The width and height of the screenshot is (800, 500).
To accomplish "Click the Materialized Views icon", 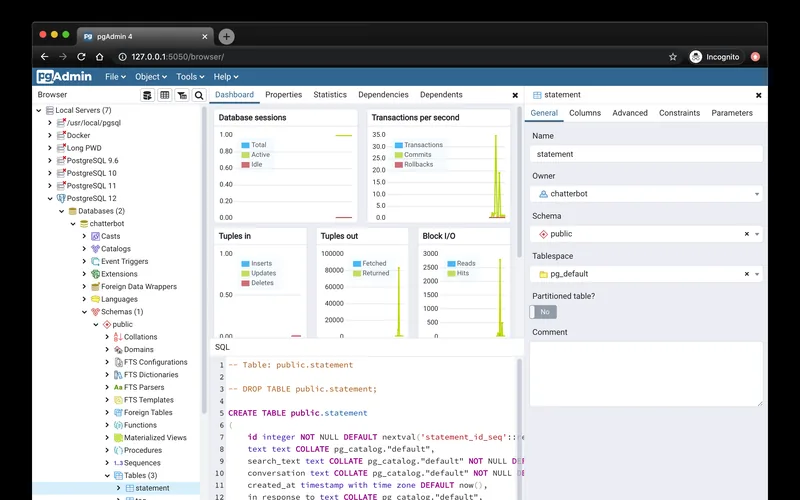I will tap(118, 438).
